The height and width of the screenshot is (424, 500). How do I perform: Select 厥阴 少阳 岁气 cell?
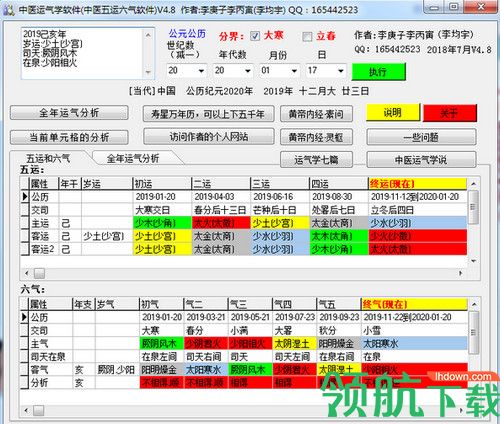coord(117,370)
